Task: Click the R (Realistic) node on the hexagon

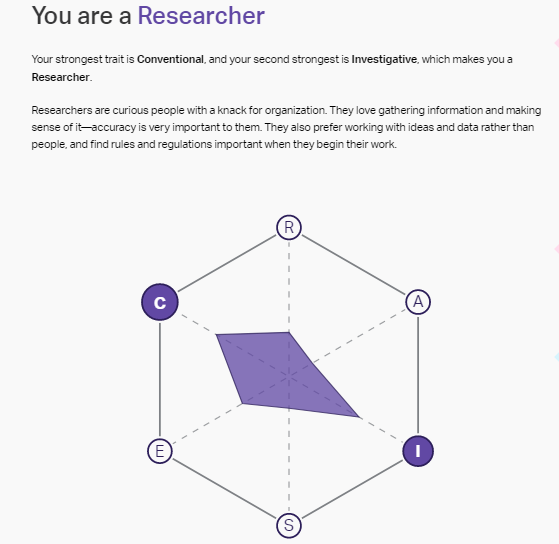Action: [289, 227]
